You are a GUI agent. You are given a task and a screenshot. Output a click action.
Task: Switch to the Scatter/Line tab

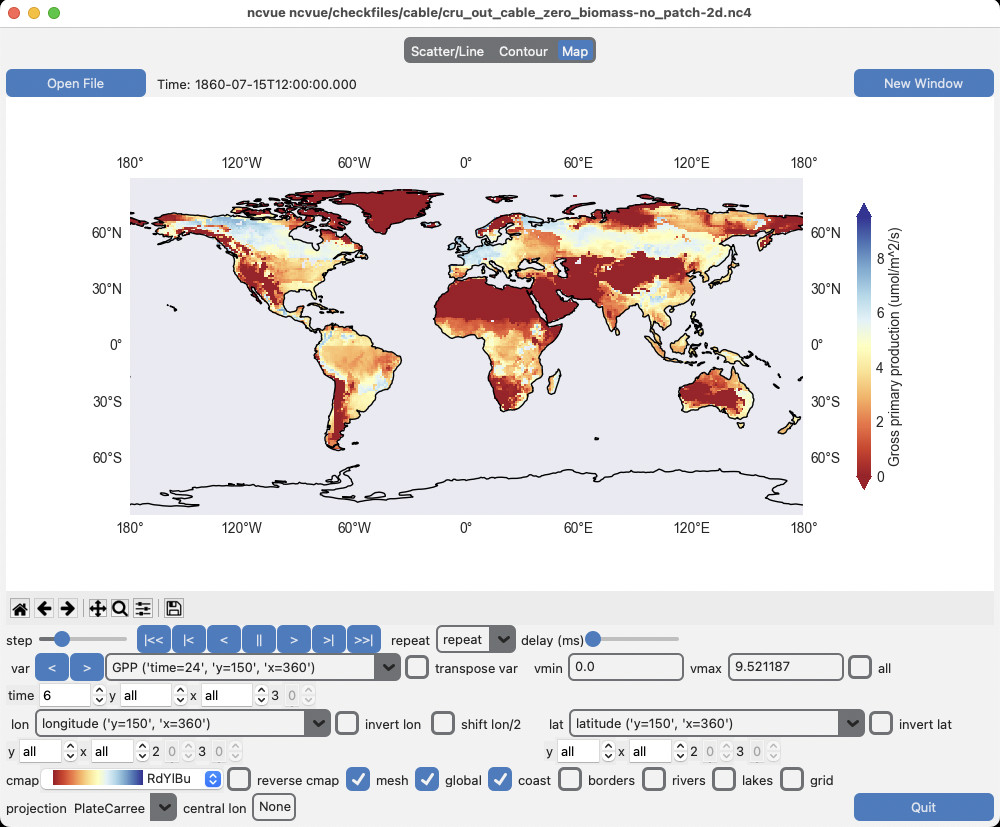click(447, 51)
